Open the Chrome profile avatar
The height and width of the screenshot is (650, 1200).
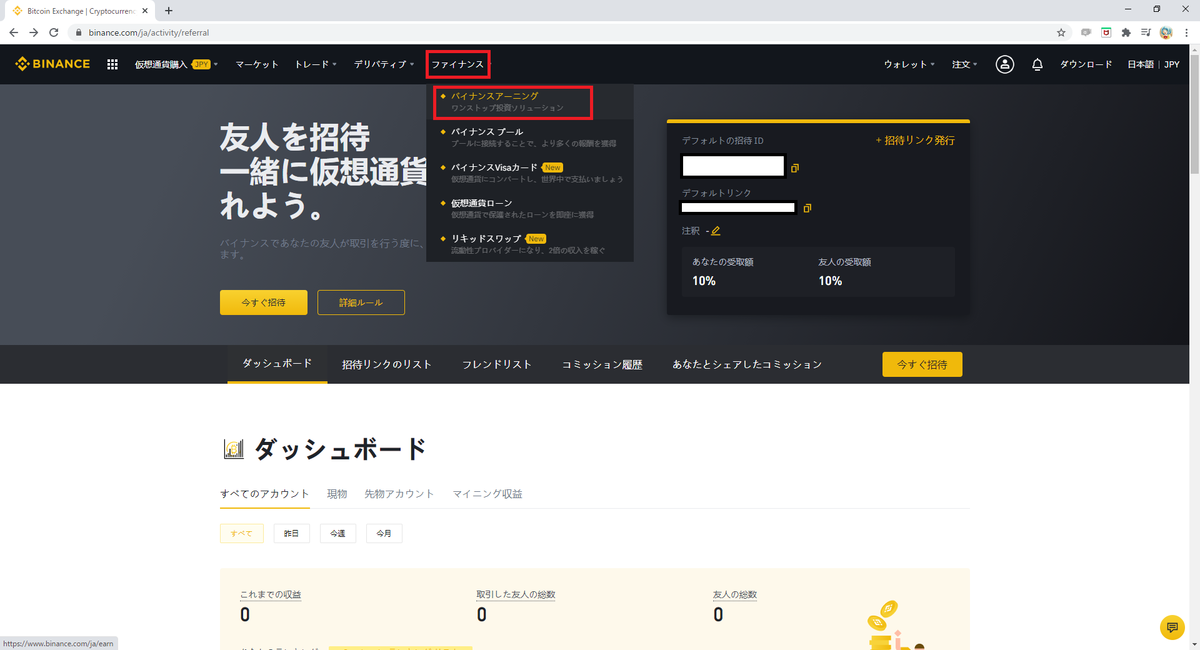pyautogui.click(x=1166, y=32)
